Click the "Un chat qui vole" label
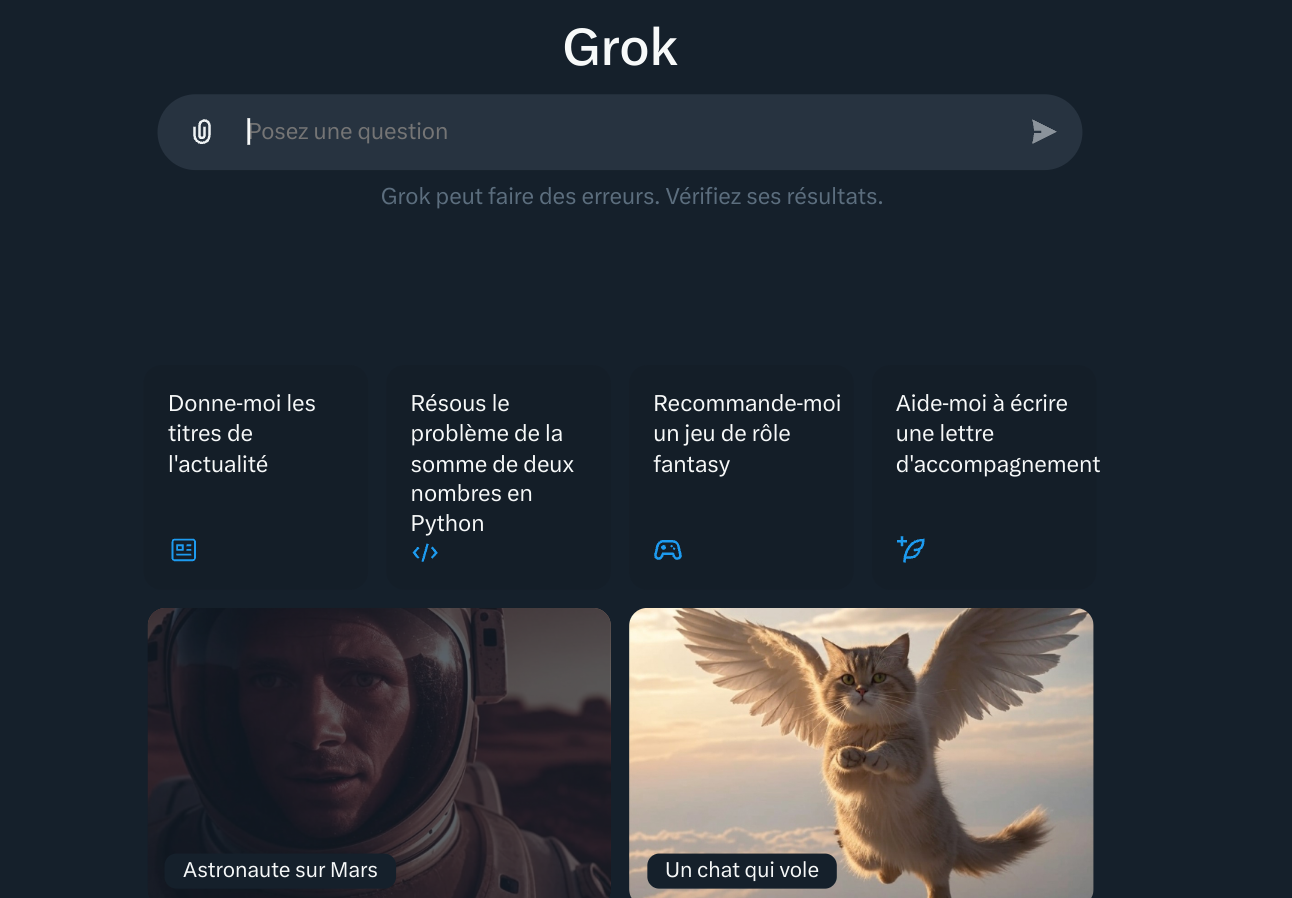The image size is (1292, 898). coord(742,870)
